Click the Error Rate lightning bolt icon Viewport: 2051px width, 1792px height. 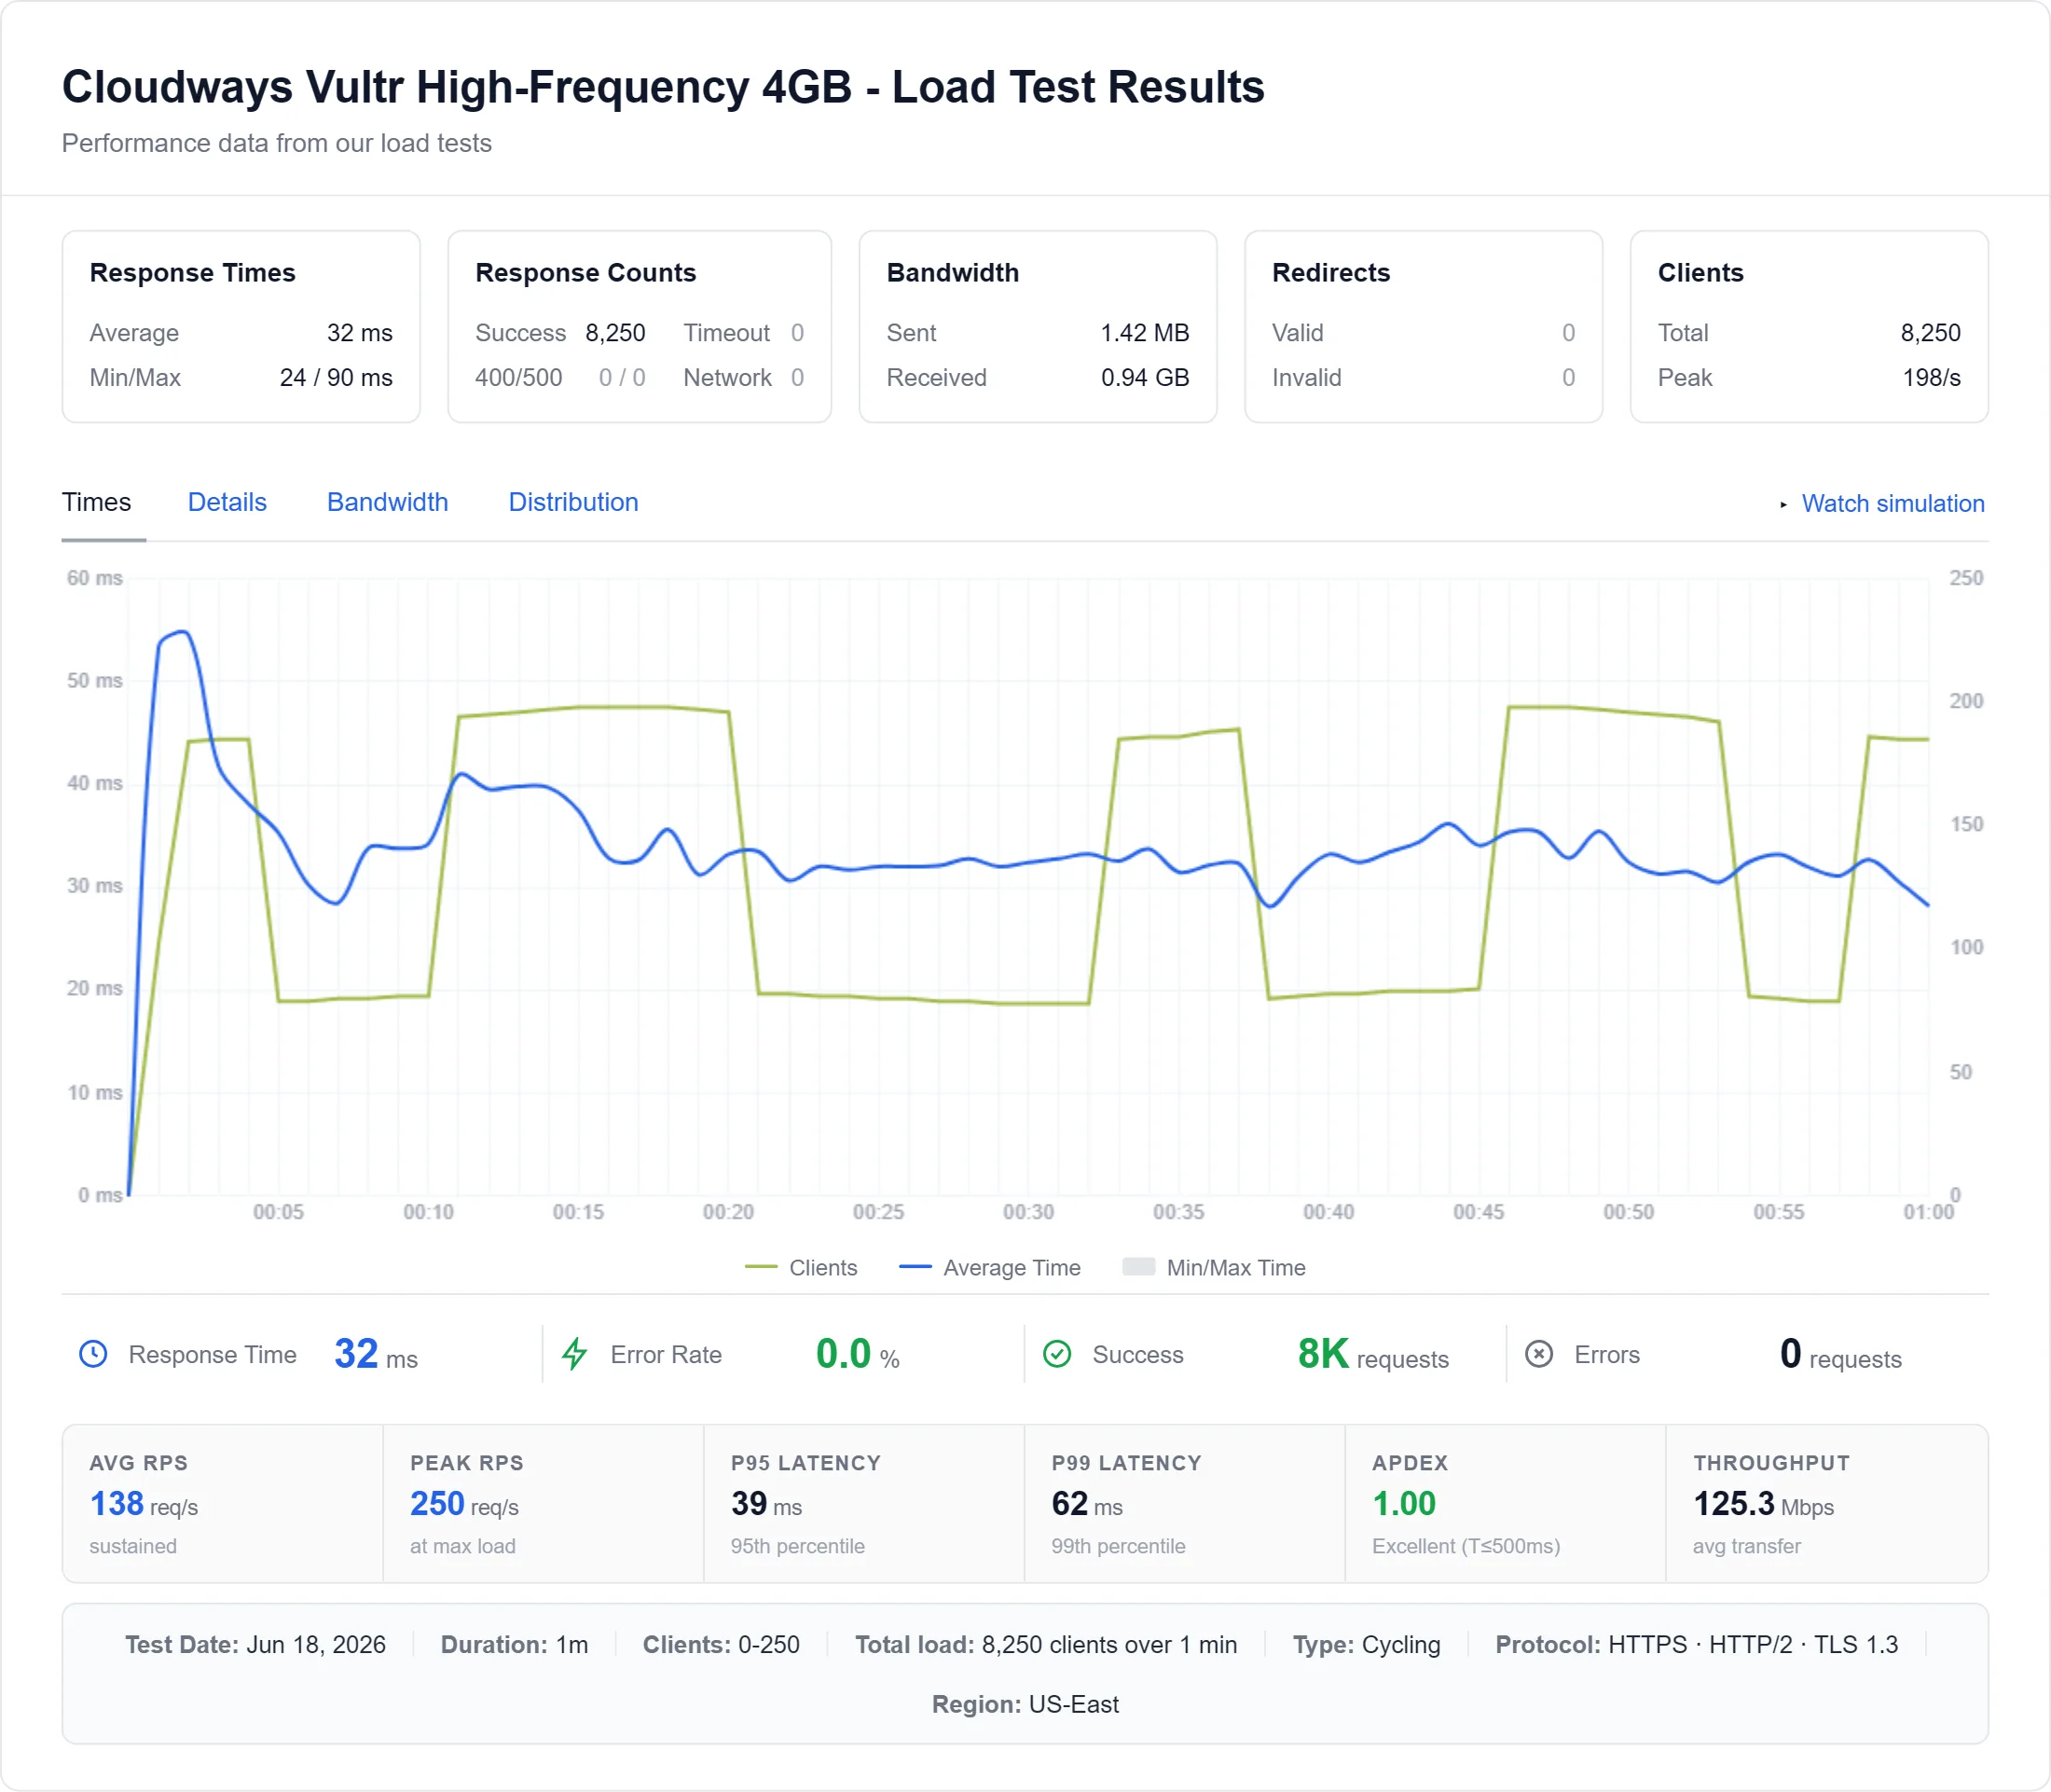click(575, 1354)
